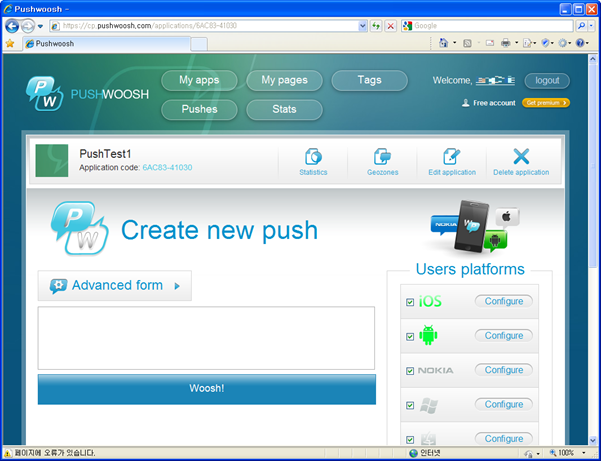Open the search provider dropdown arrow
This screenshot has width=601, height=461.
pos(591,26)
